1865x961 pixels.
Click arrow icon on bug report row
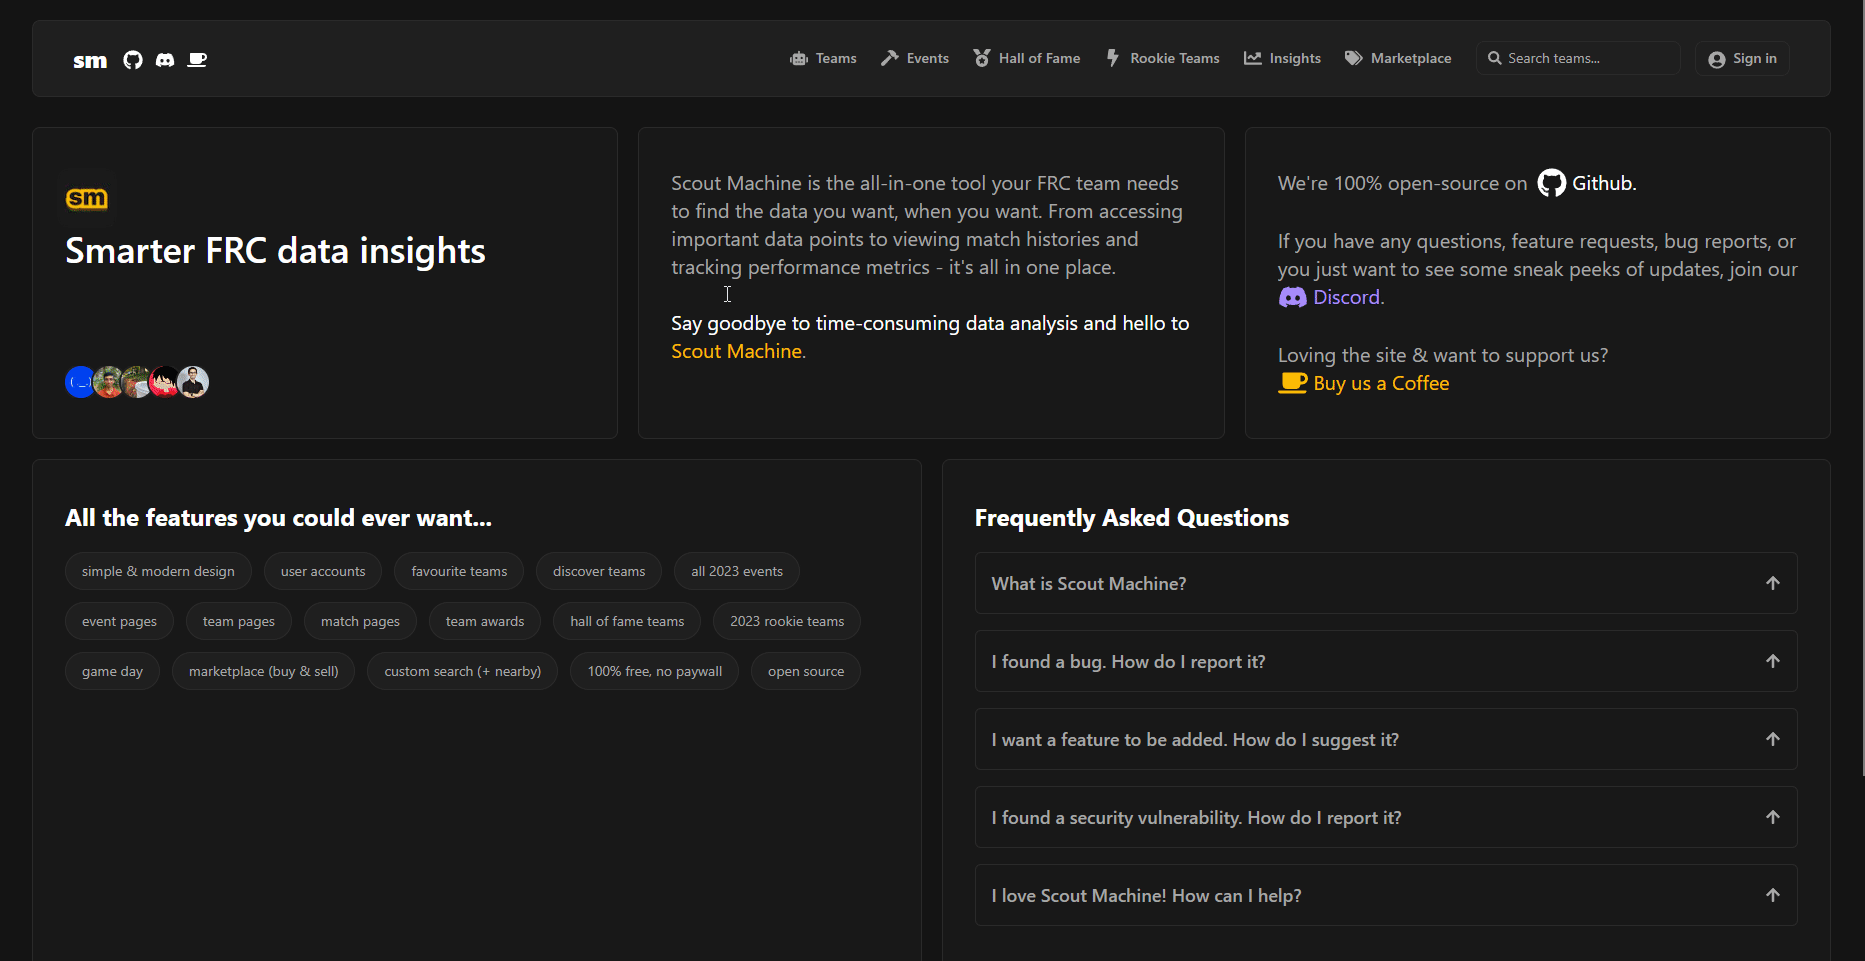[x=1773, y=661]
